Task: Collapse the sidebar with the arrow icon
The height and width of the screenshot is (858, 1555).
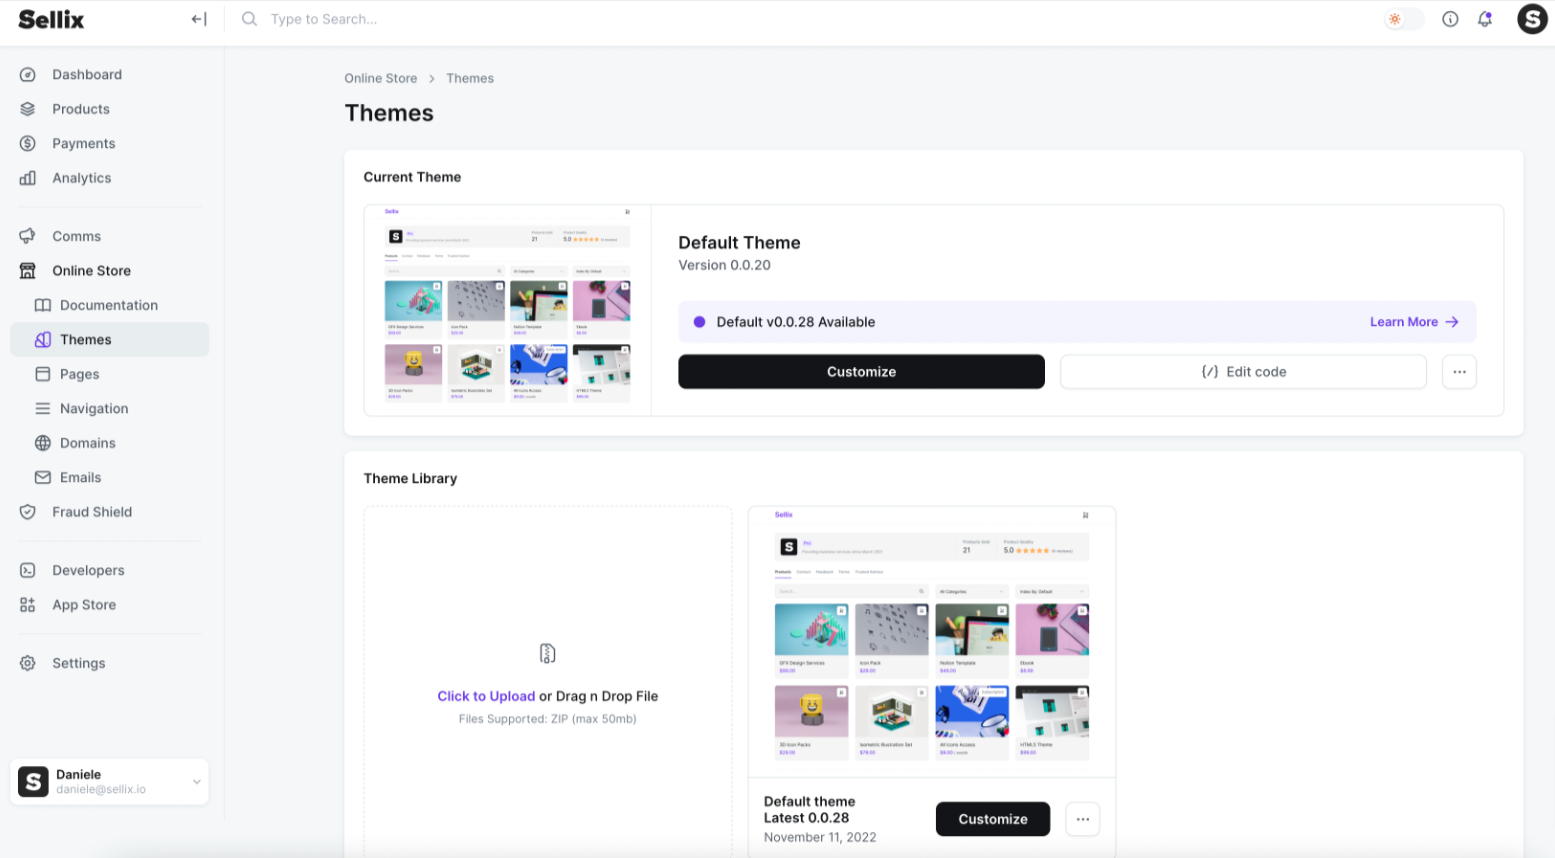Action: click(197, 18)
